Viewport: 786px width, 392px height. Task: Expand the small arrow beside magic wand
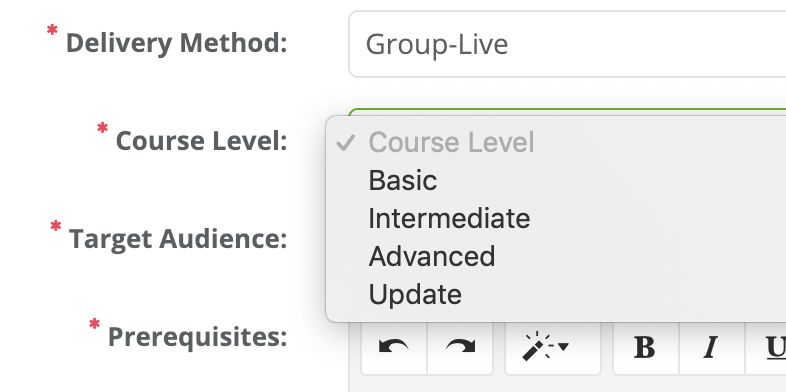563,346
